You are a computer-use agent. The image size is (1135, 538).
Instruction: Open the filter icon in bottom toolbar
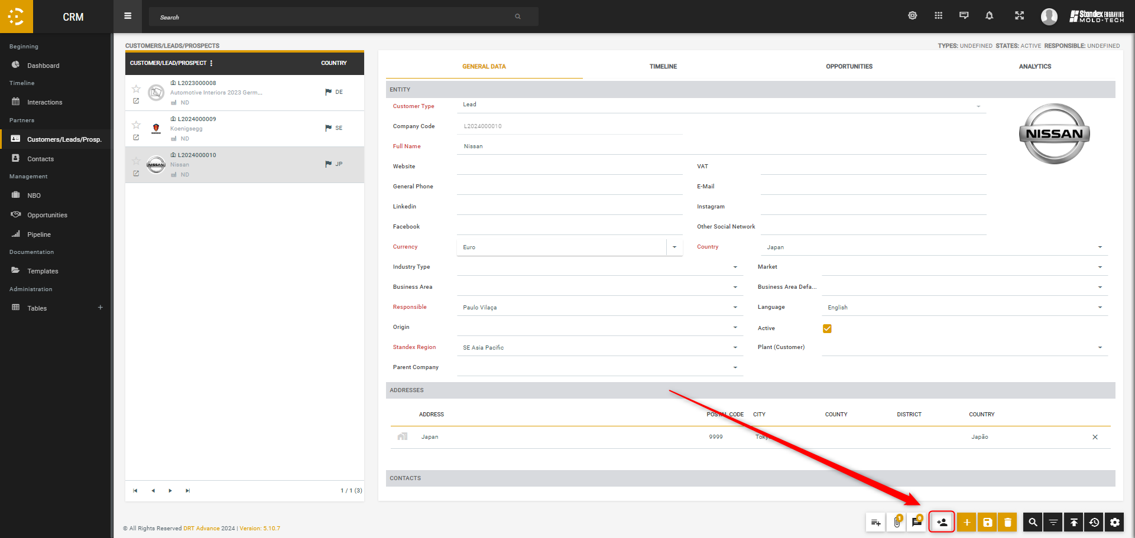(x=1053, y=522)
